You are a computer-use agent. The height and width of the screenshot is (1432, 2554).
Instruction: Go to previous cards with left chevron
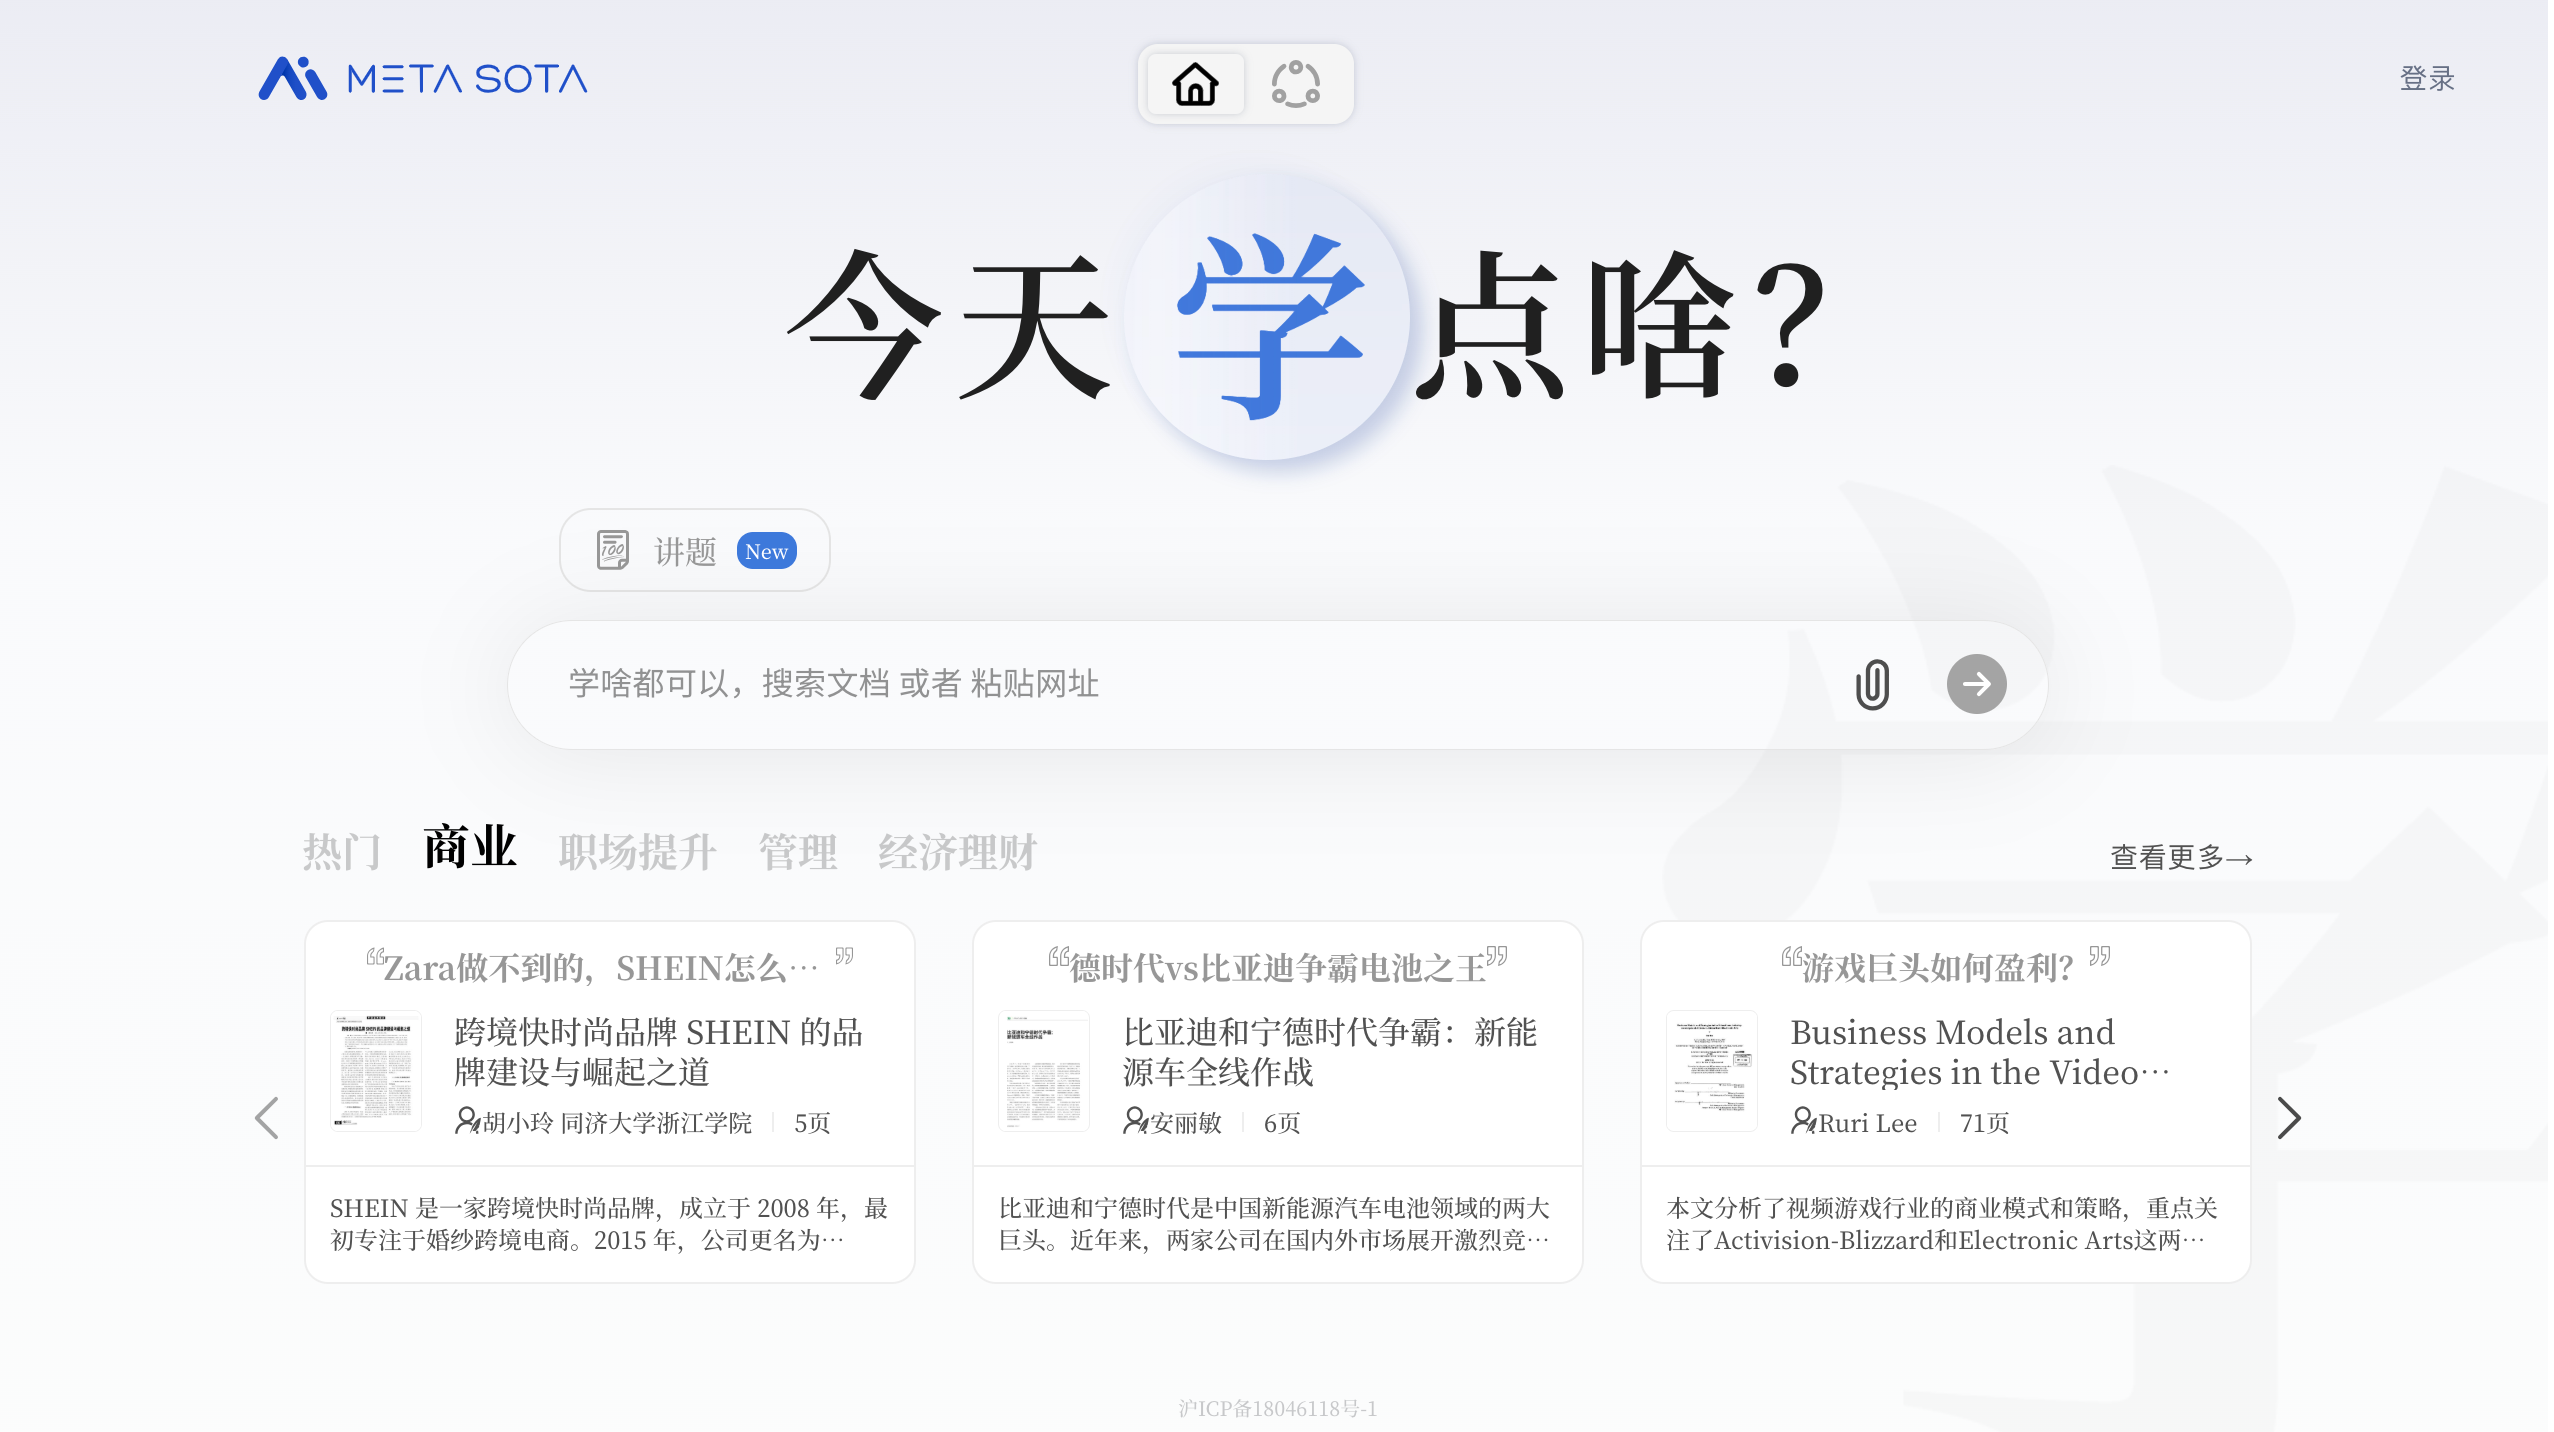tap(267, 1118)
